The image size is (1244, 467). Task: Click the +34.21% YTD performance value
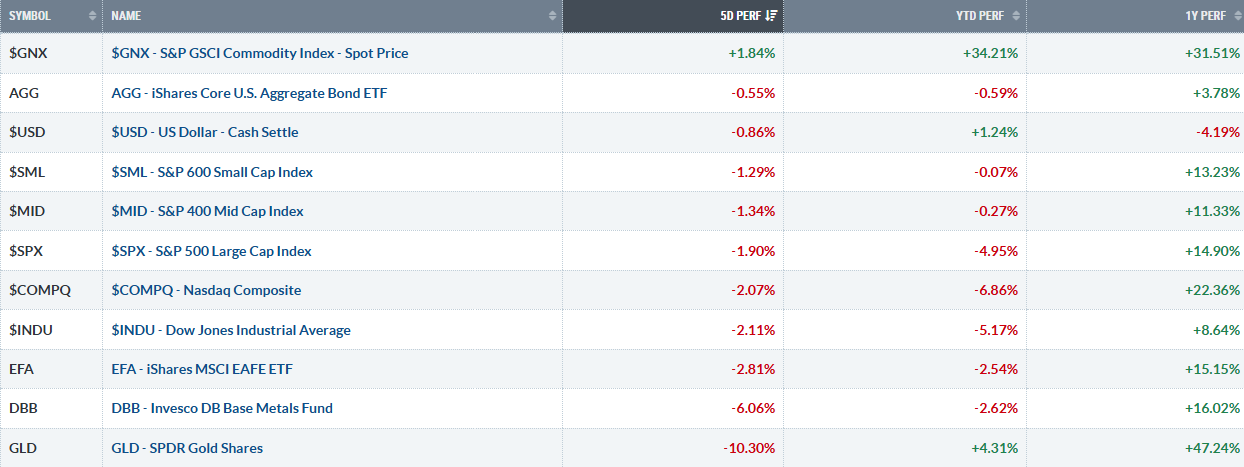coord(988,53)
